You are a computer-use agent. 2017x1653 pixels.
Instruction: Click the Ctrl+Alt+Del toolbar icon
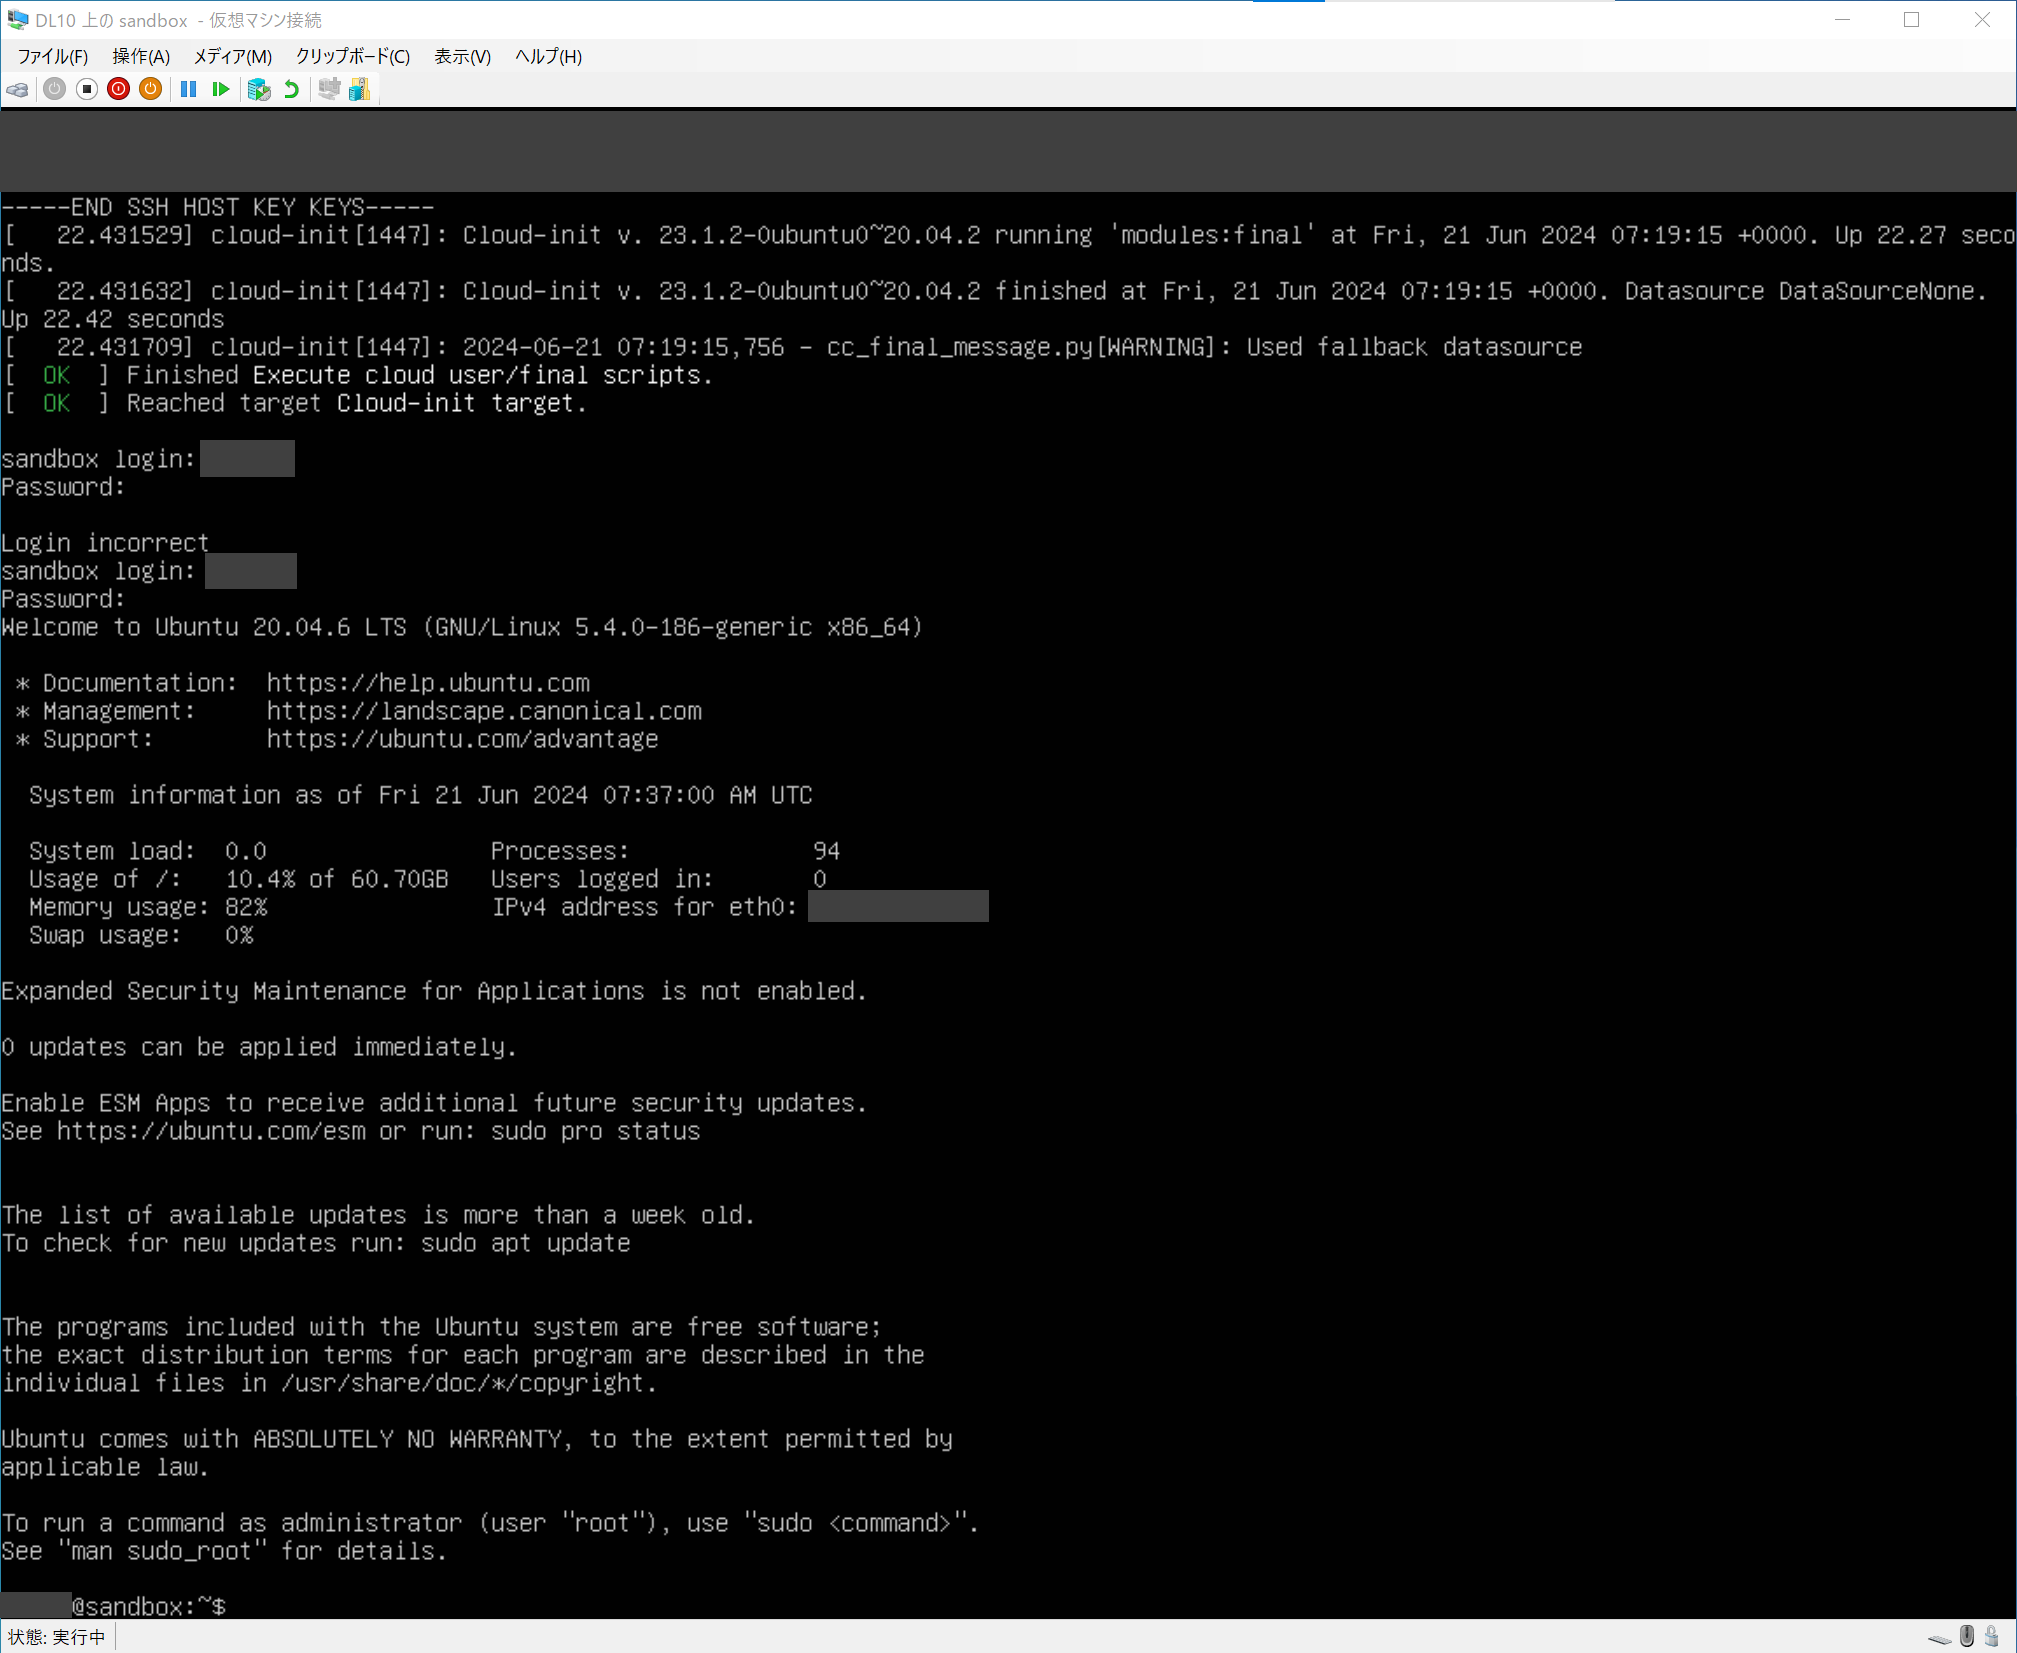click(x=18, y=89)
